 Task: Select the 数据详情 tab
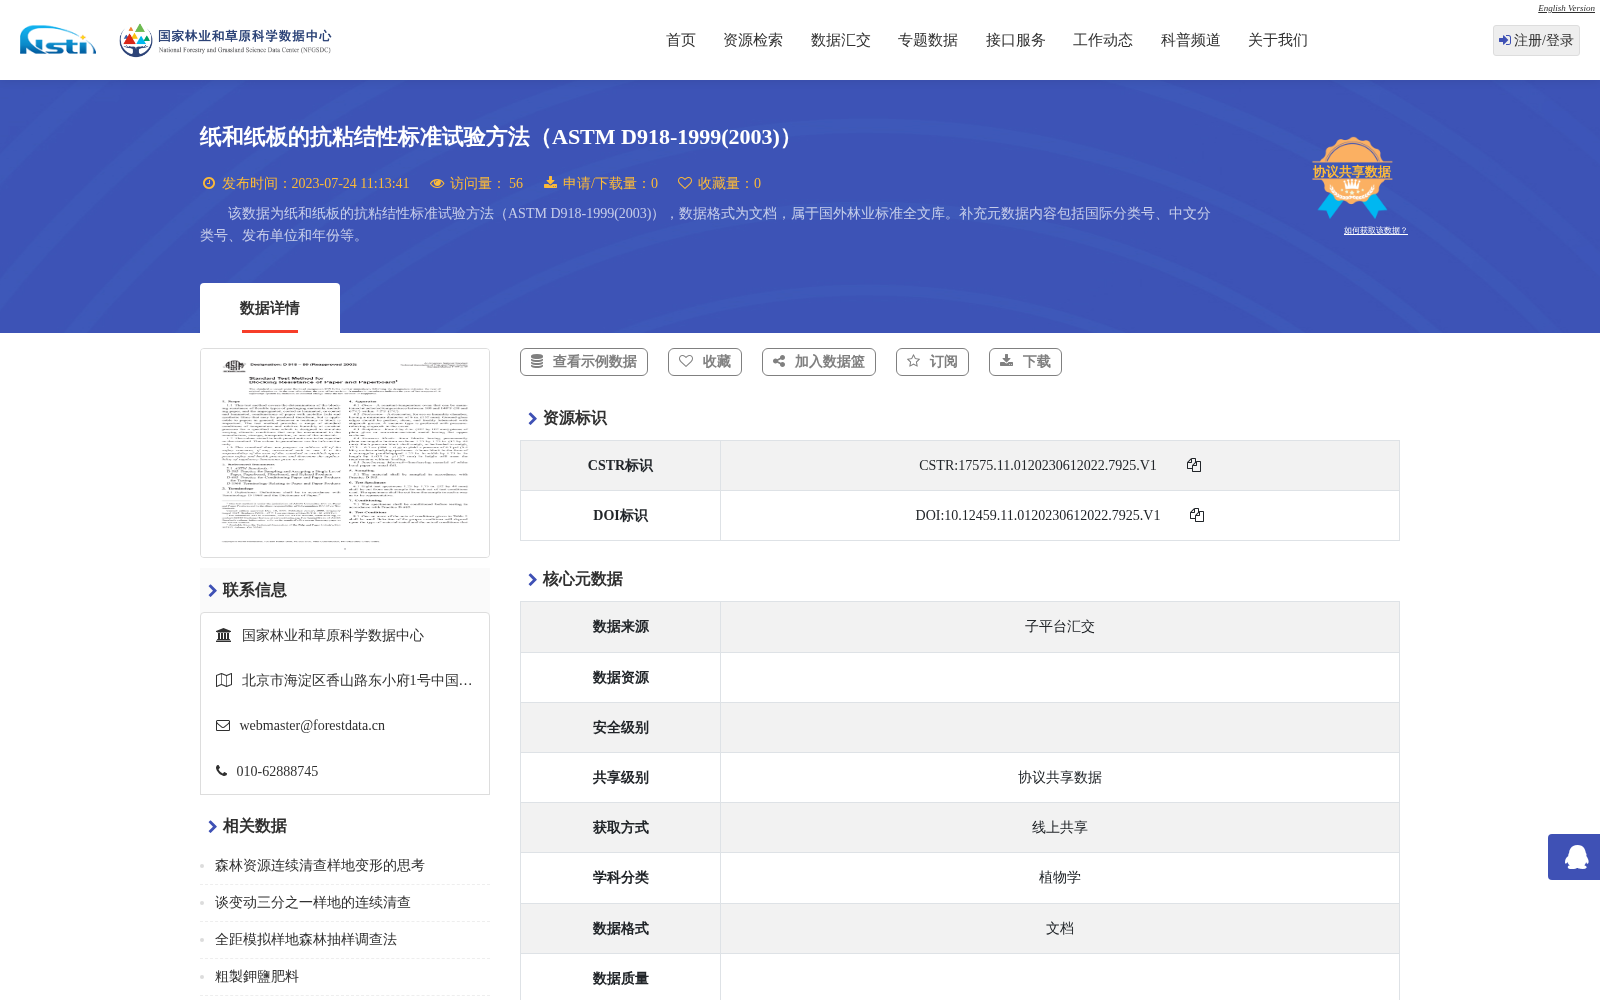[270, 308]
